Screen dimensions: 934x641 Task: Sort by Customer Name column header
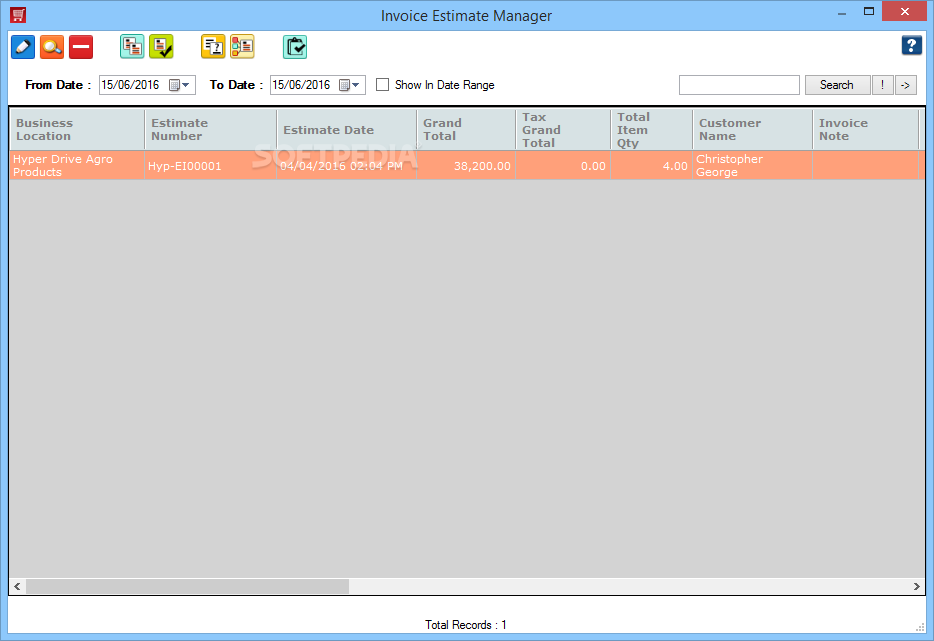point(753,129)
